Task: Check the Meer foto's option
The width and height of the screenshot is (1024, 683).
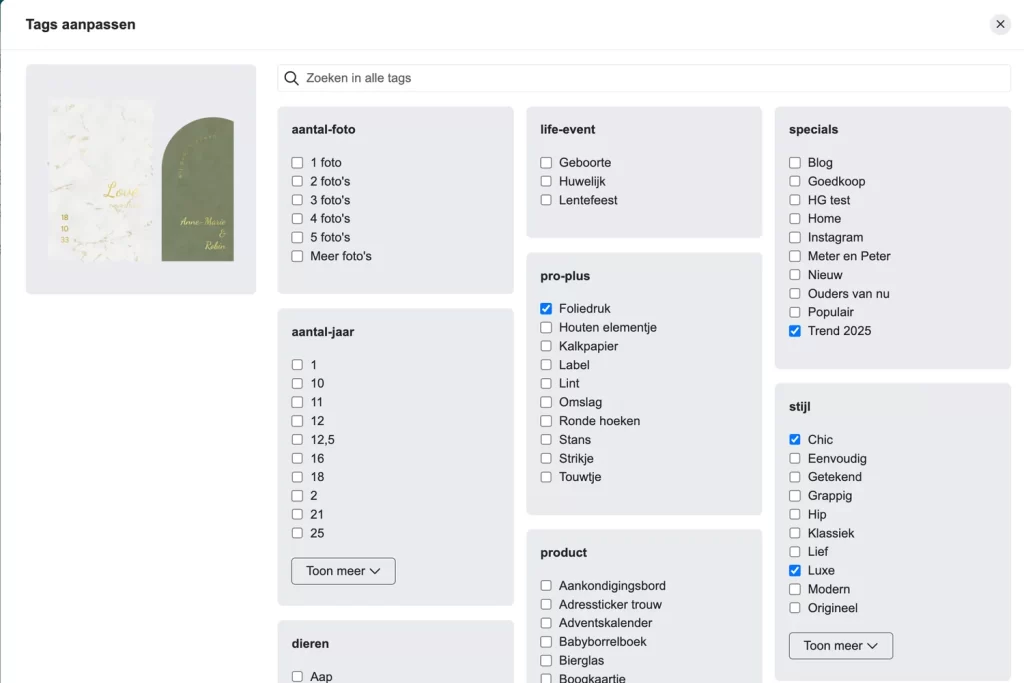Action: [x=297, y=256]
